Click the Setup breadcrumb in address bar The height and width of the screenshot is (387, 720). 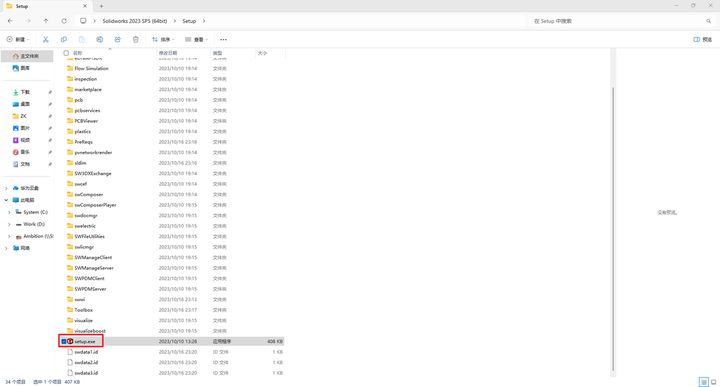tap(189, 21)
